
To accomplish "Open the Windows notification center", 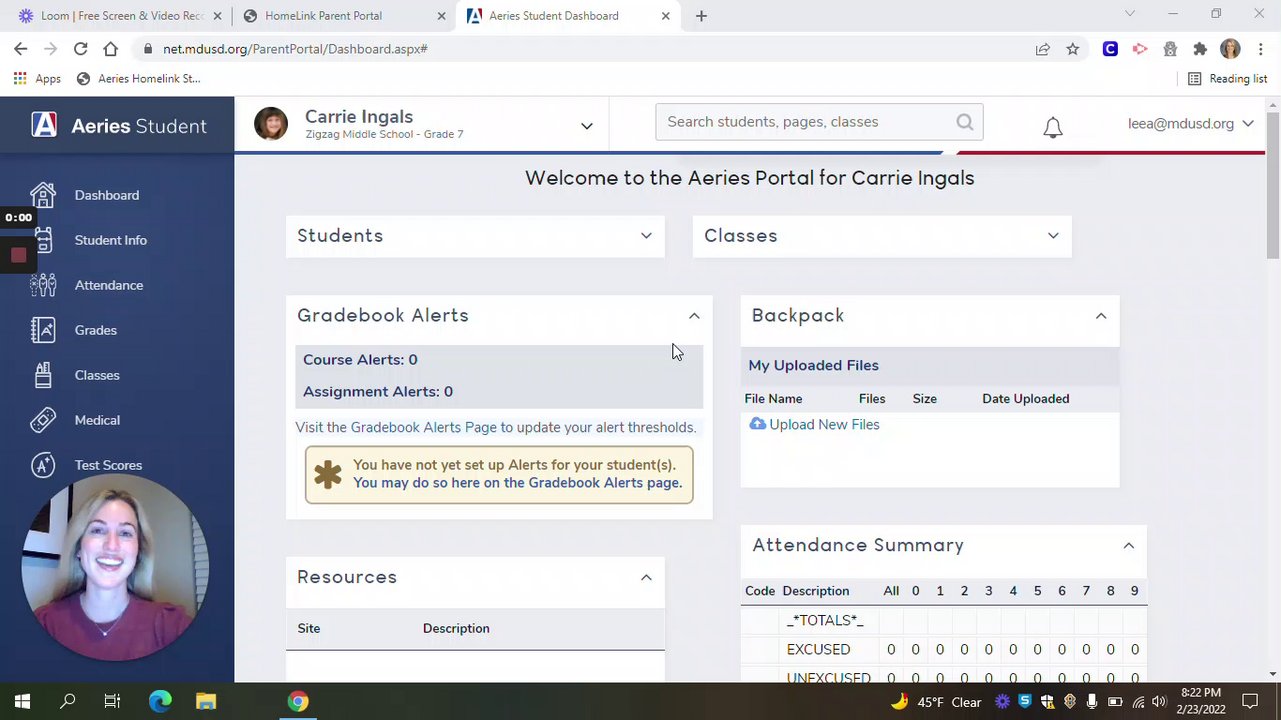I will (1250, 701).
